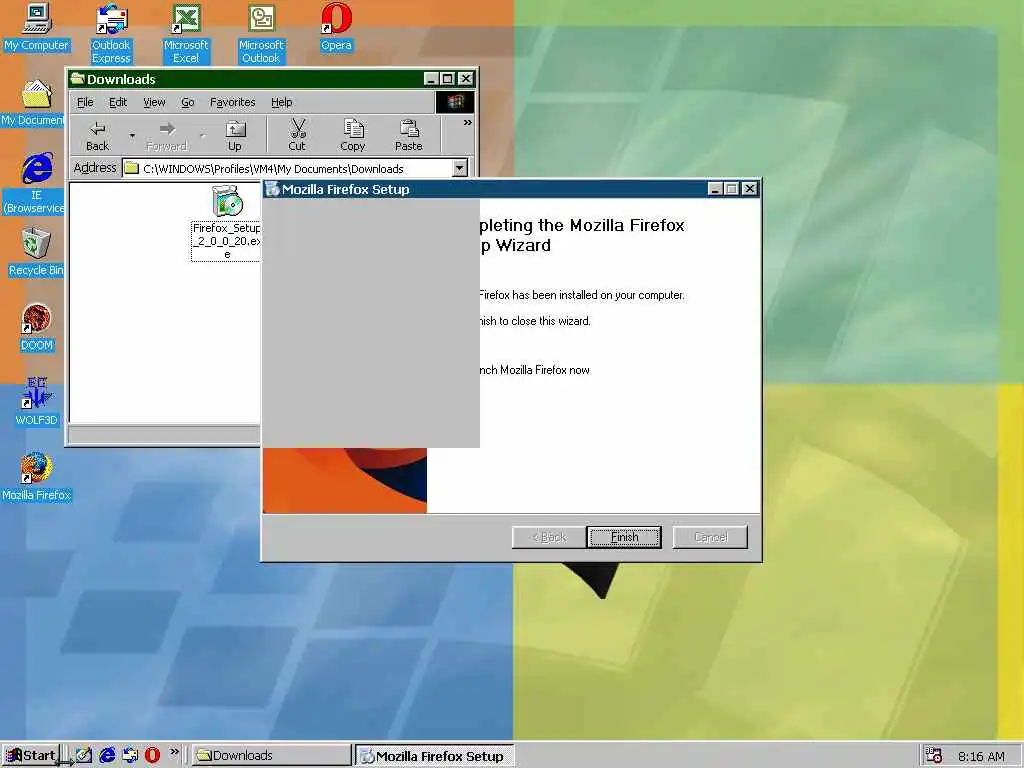This screenshot has width=1024, height=768.
Task: Open the View menu in Downloads
Action: [154, 103]
